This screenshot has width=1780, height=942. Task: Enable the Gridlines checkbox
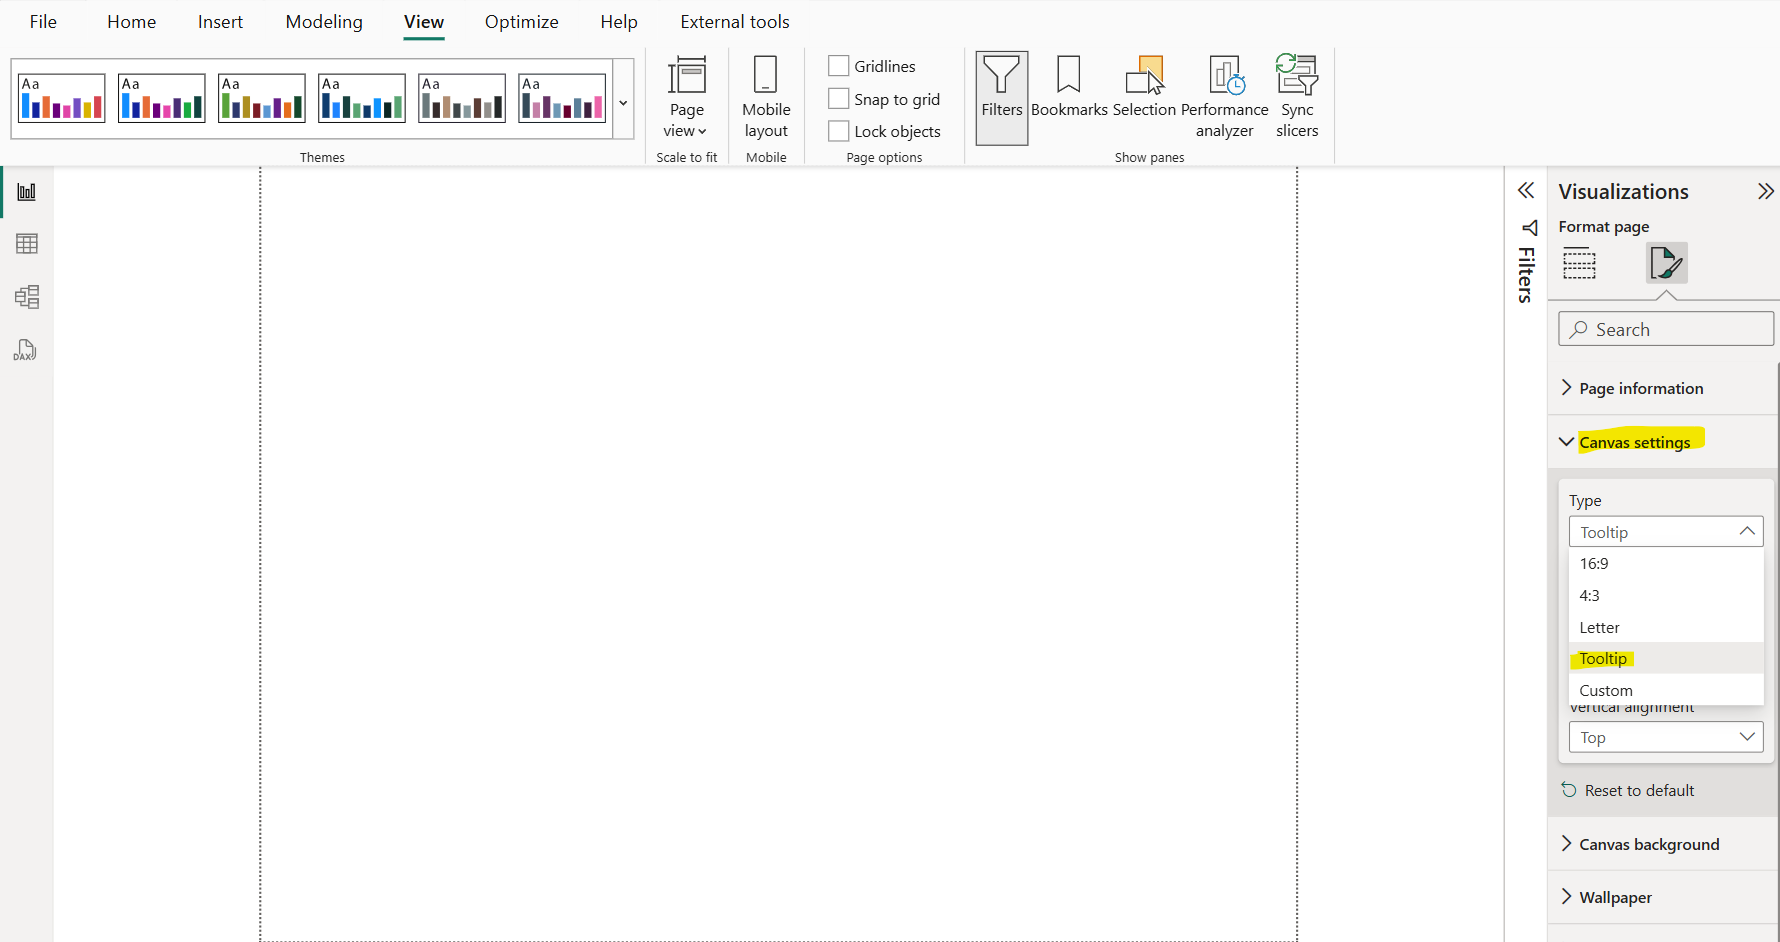click(839, 66)
